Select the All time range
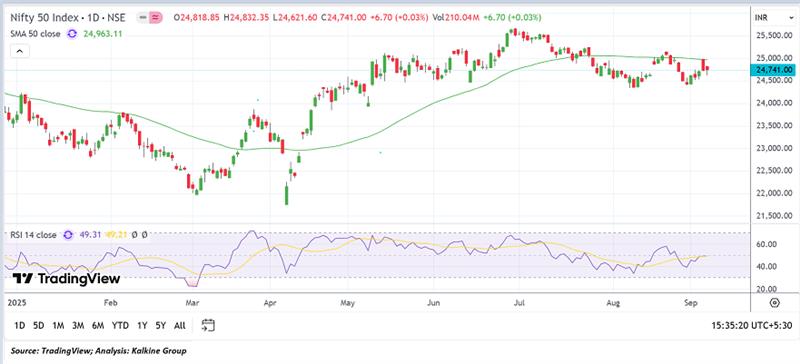Viewport: 800px width, 364px height. click(180, 325)
